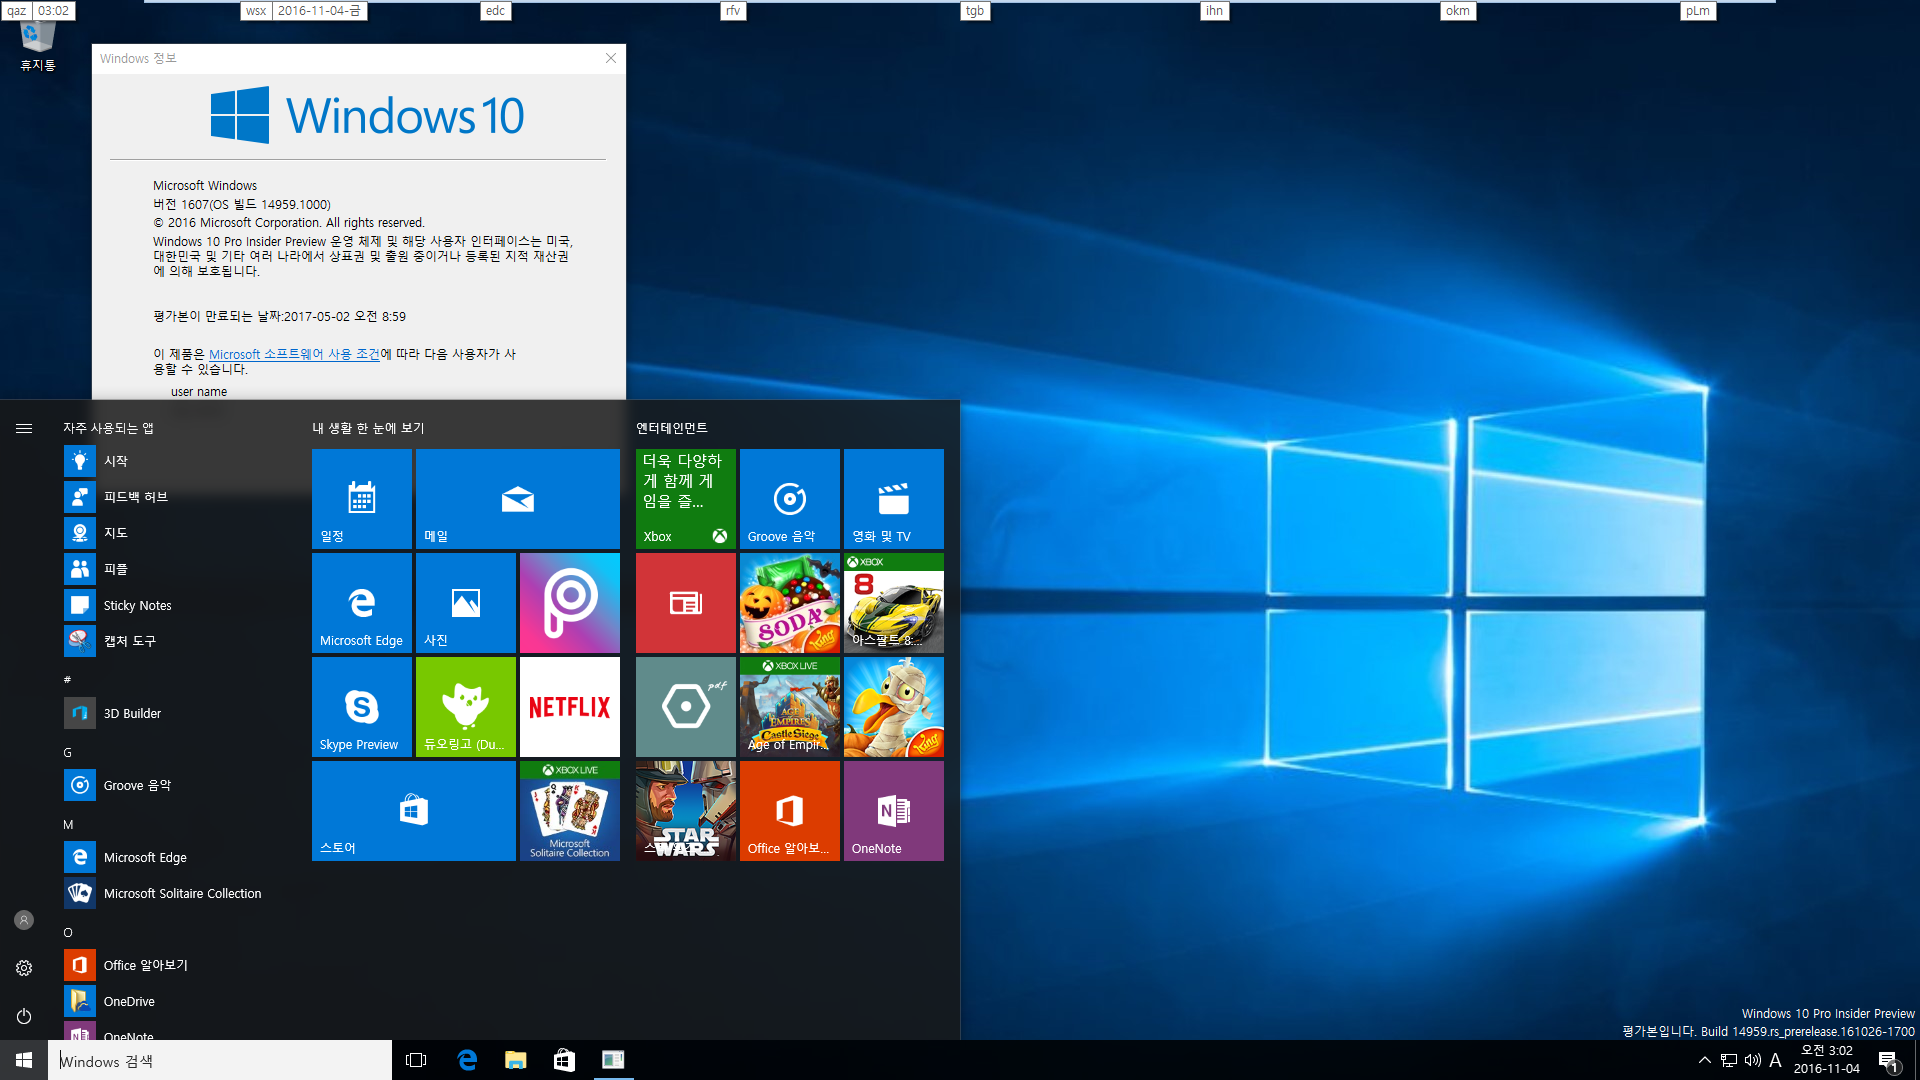The width and height of the screenshot is (1920, 1080).
Task: Open Office 알아보기 list entry
Action: coord(180,965)
